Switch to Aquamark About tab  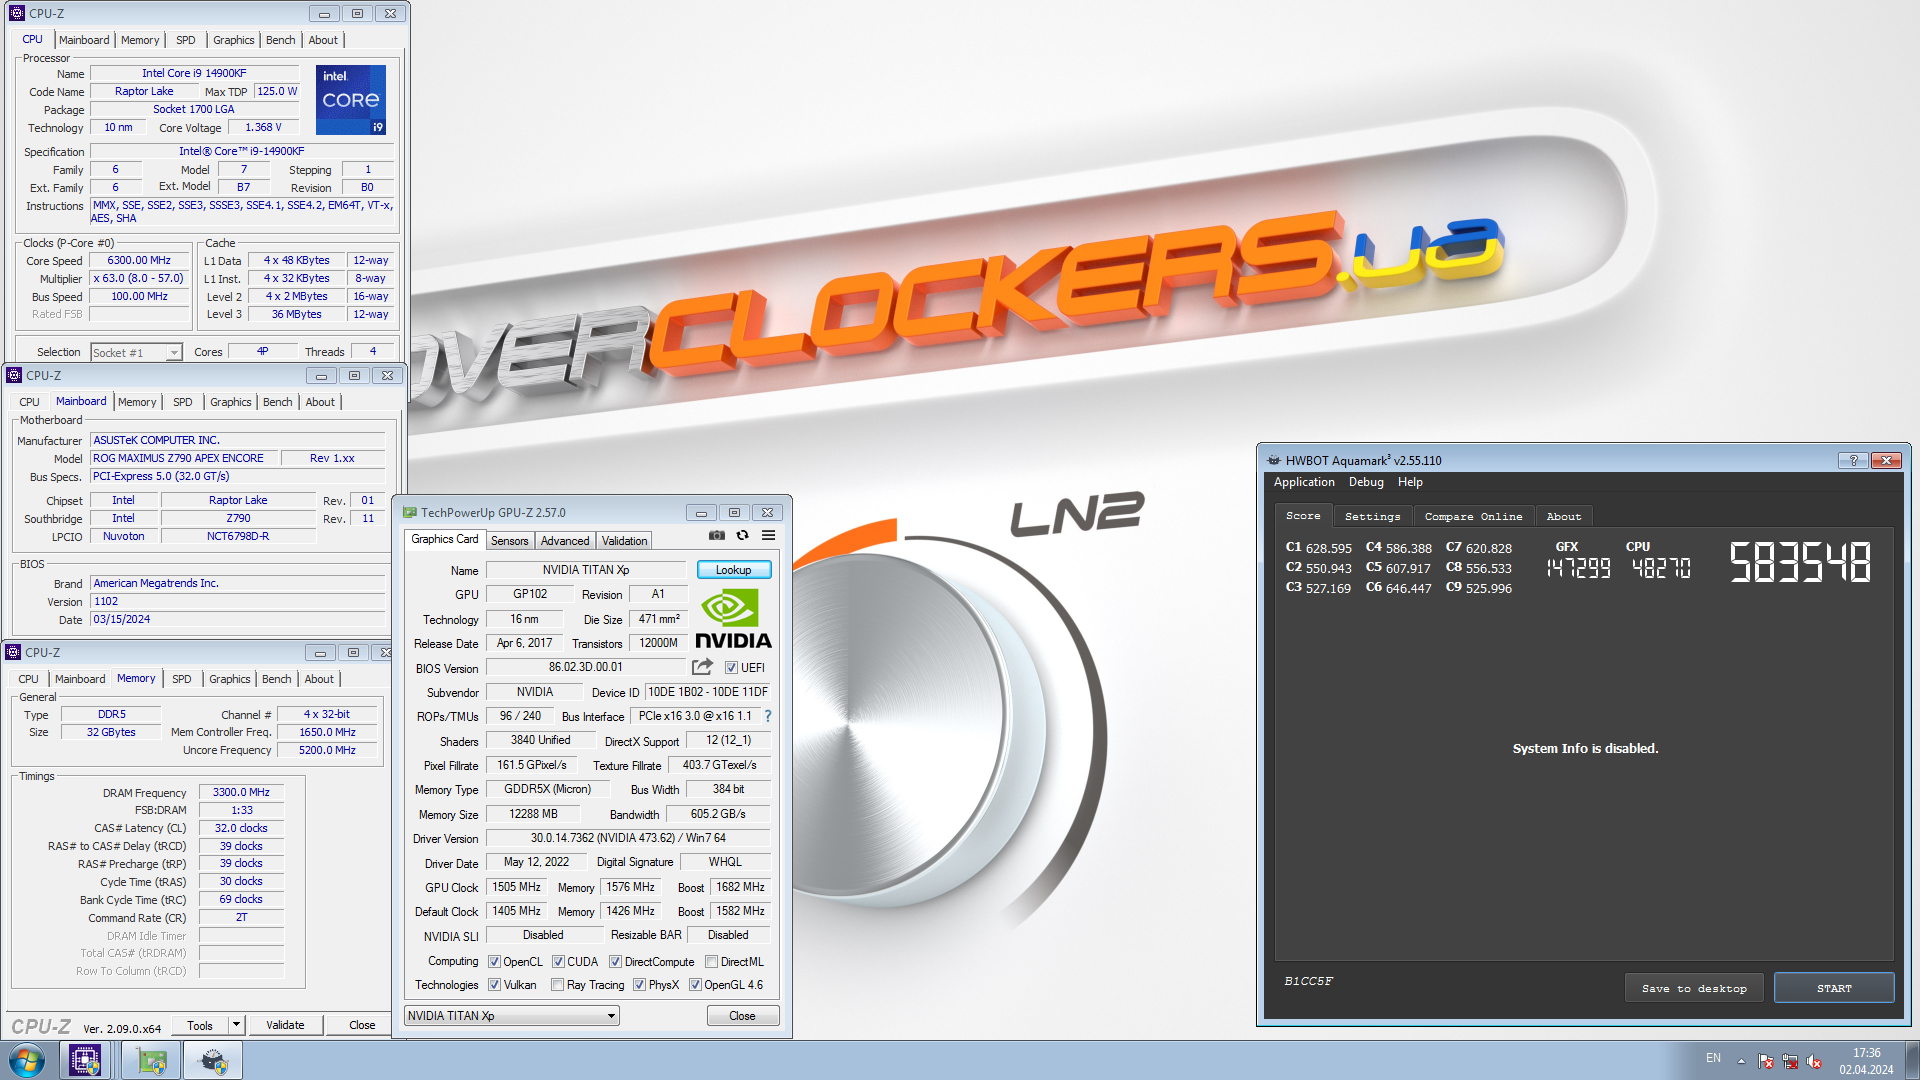(x=1564, y=517)
